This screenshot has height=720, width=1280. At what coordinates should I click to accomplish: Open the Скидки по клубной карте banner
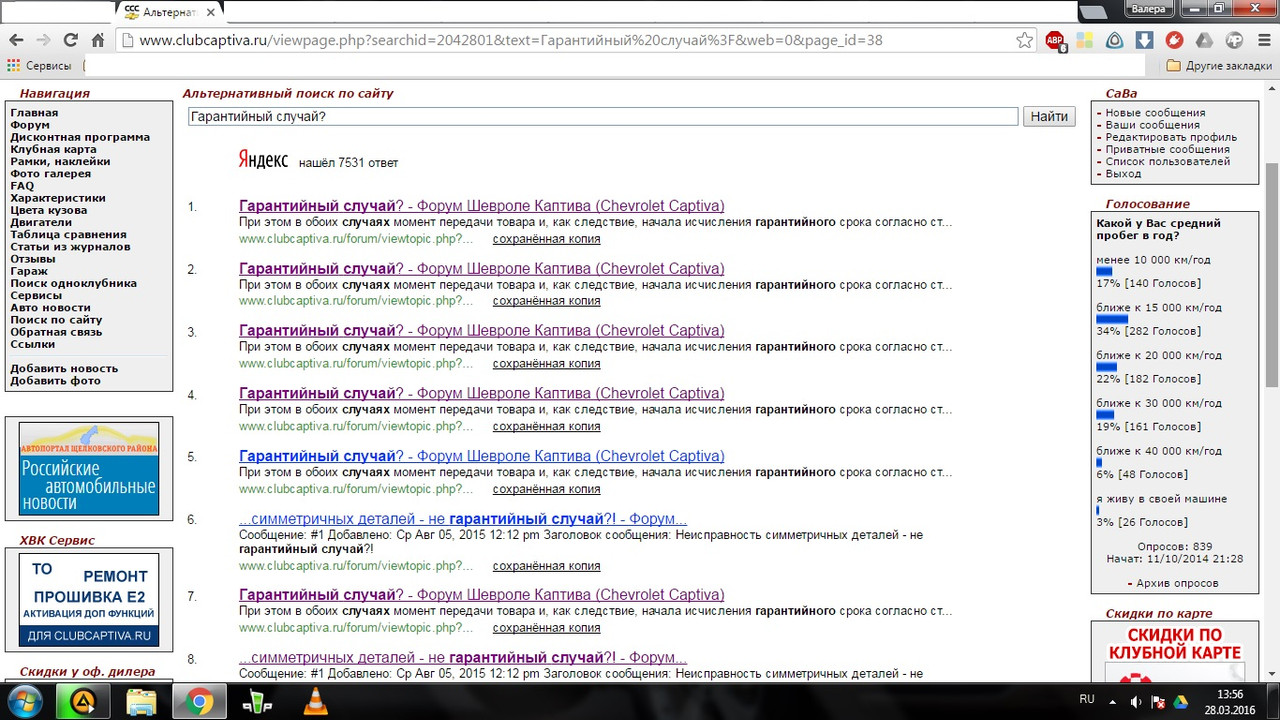point(1175,653)
